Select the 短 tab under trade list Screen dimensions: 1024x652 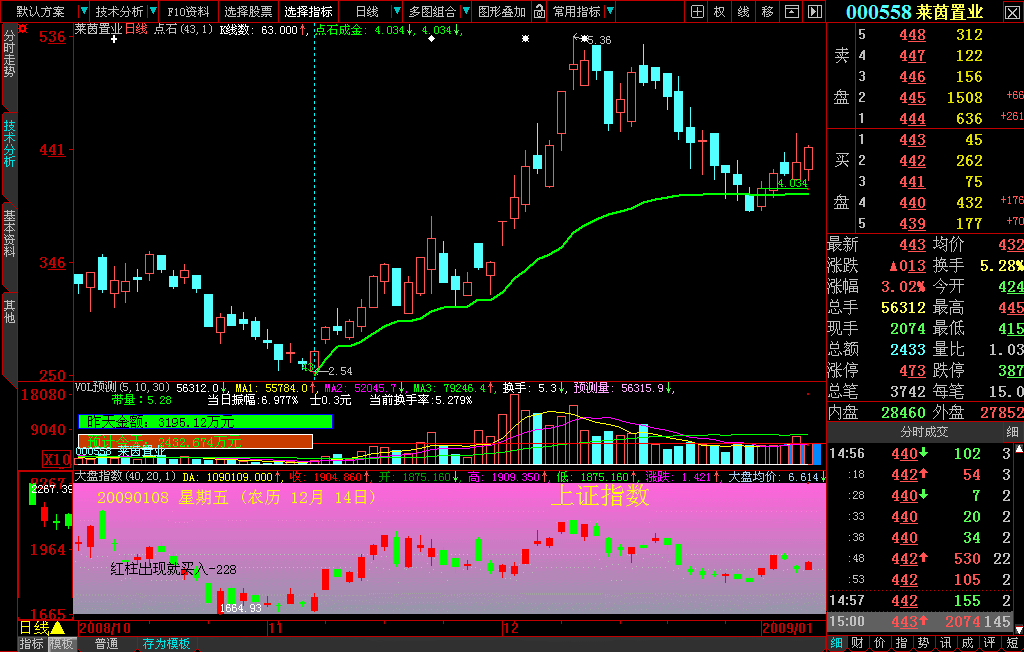(1011, 644)
